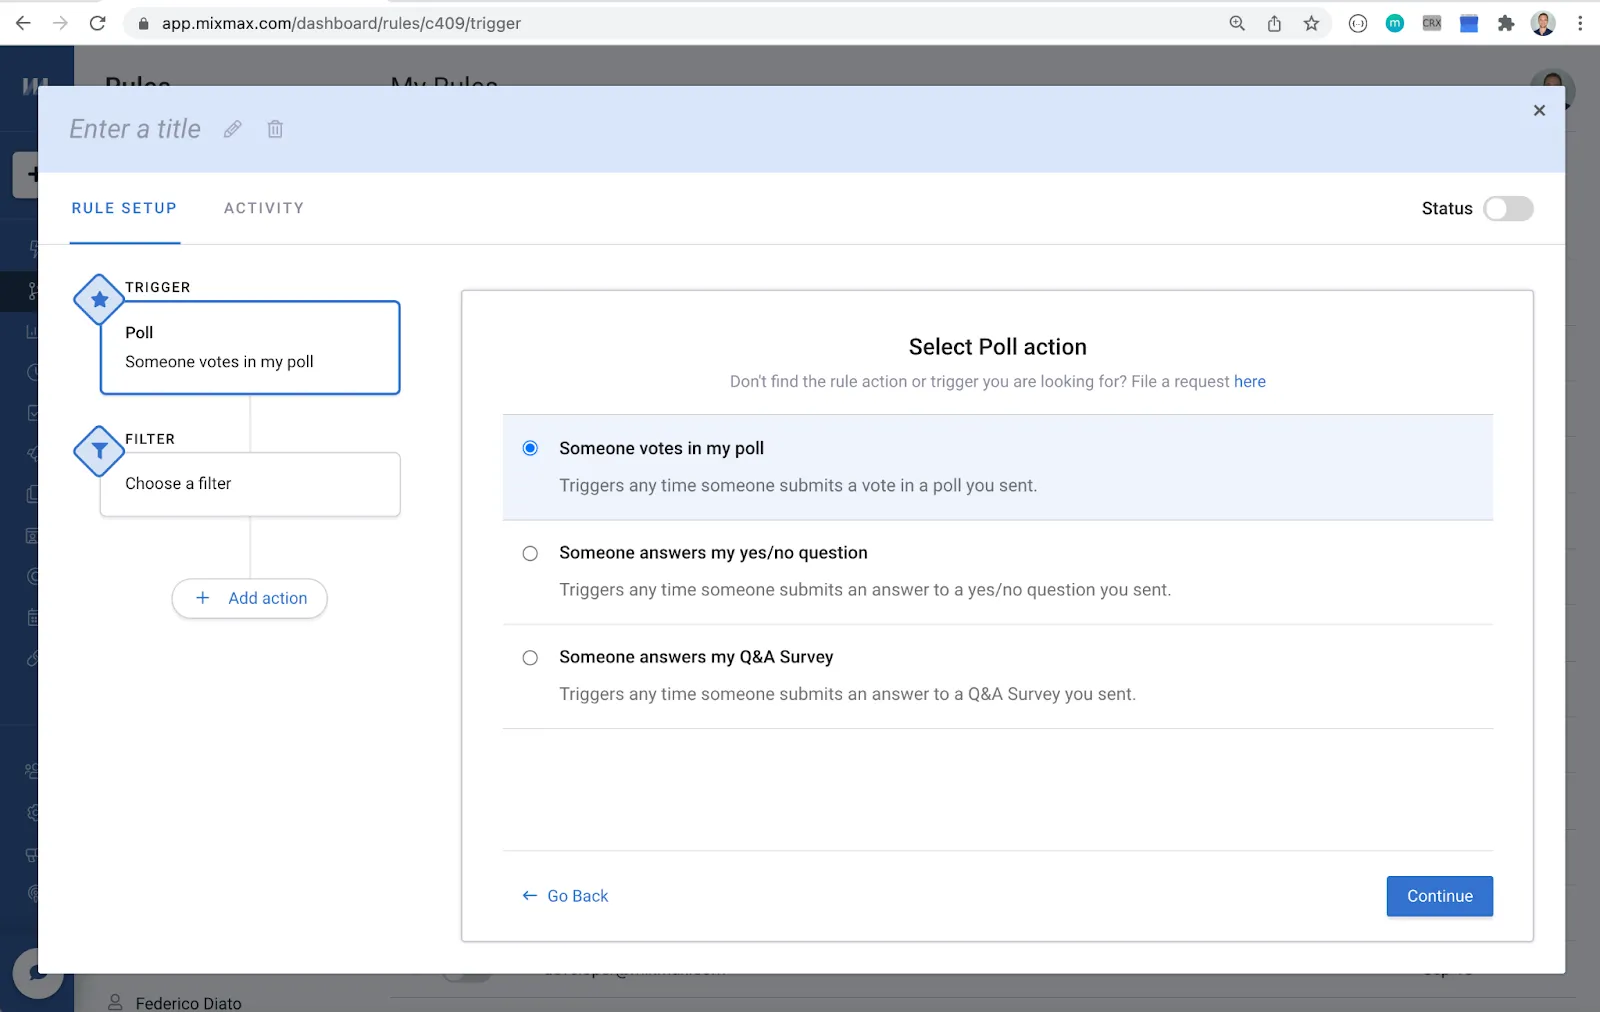Click 'Triggers any time someone submits a vote' text

click(x=798, y=485)
